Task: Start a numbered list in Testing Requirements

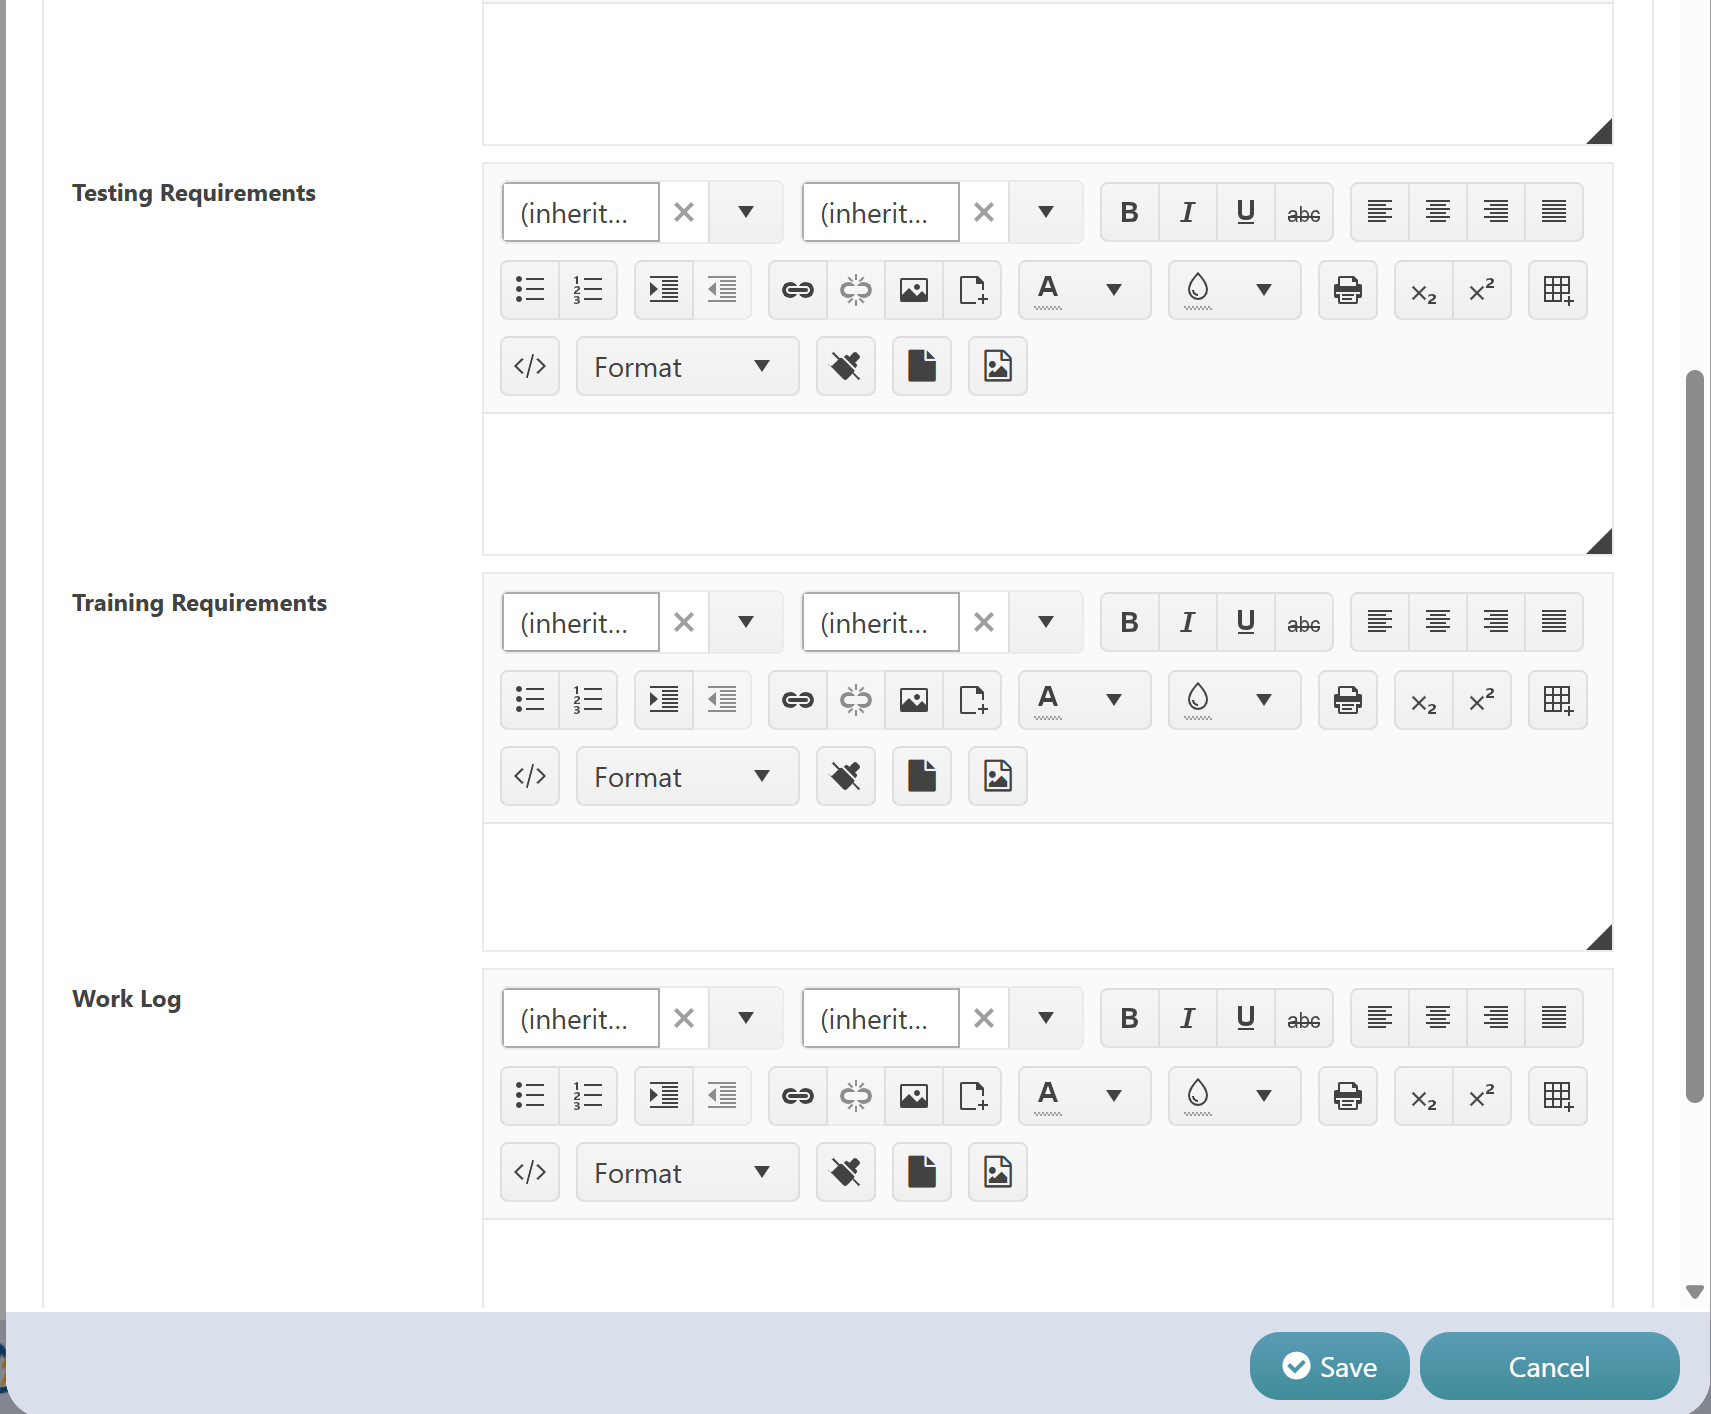Action: click(588, 290)
